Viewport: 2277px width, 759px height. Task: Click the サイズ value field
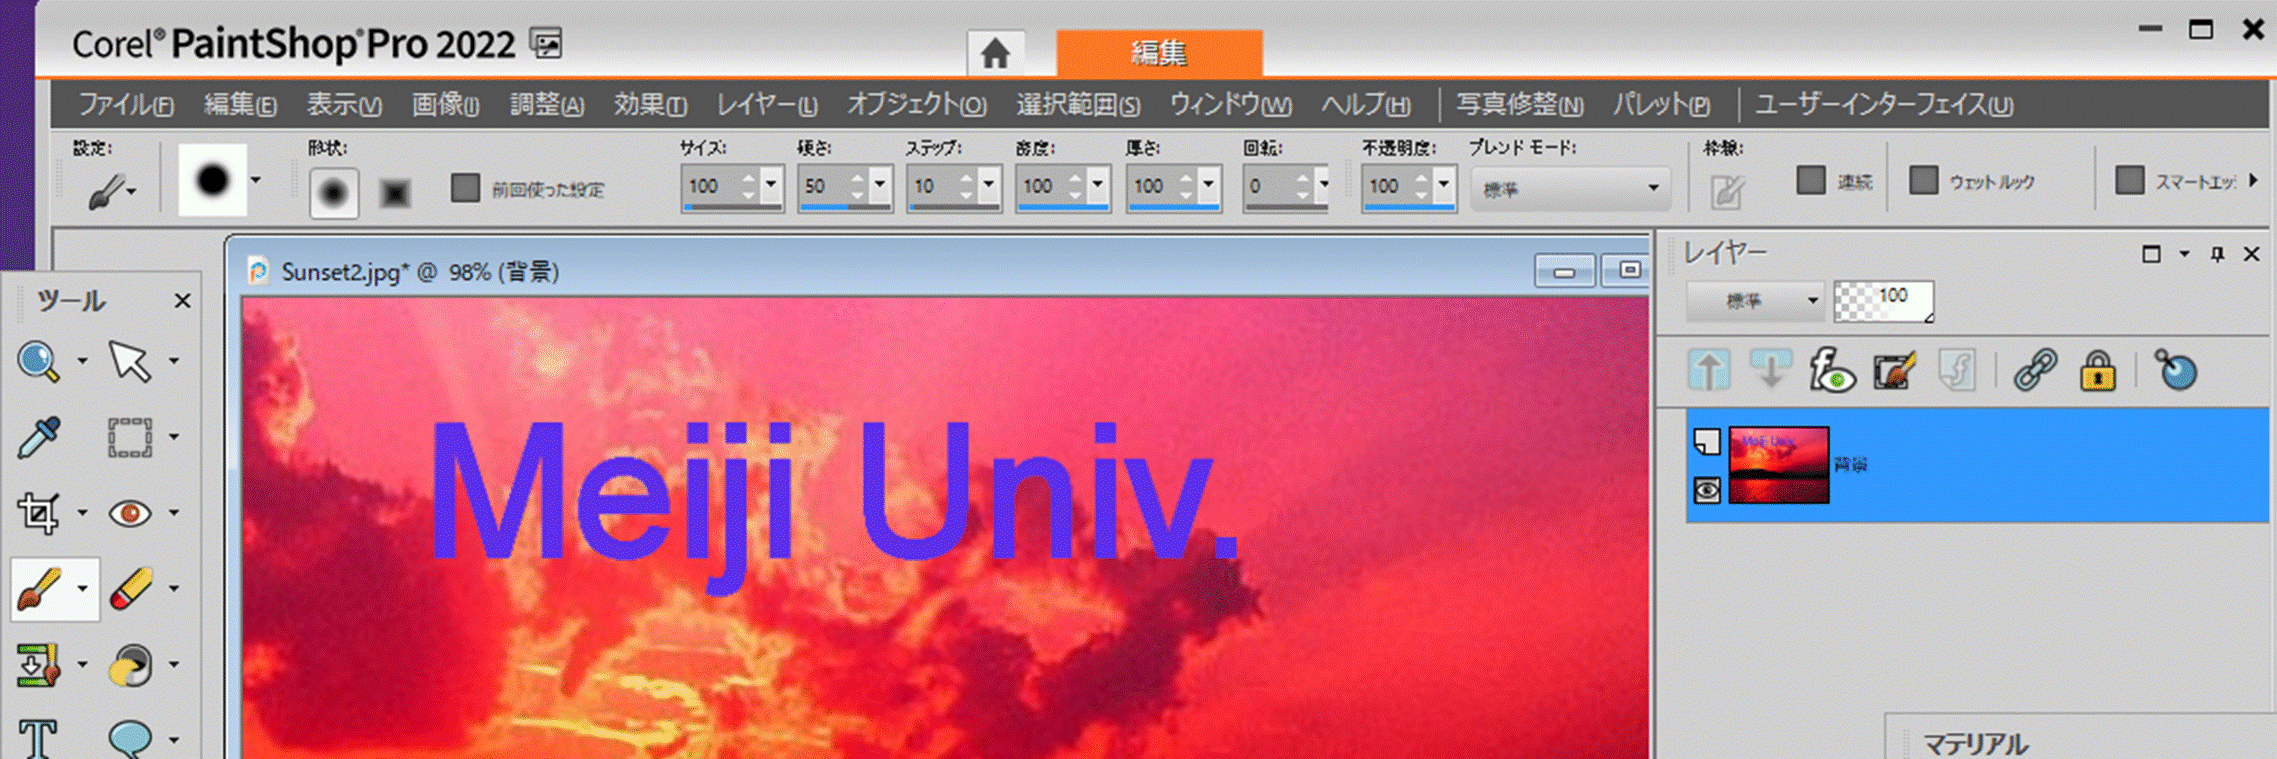click(709, 186)
